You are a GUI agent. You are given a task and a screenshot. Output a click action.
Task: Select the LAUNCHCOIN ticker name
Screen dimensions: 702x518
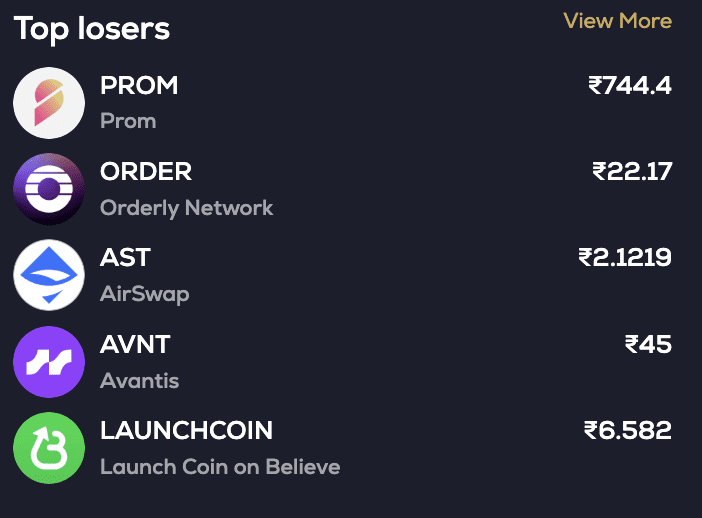[x=186, y=431]
